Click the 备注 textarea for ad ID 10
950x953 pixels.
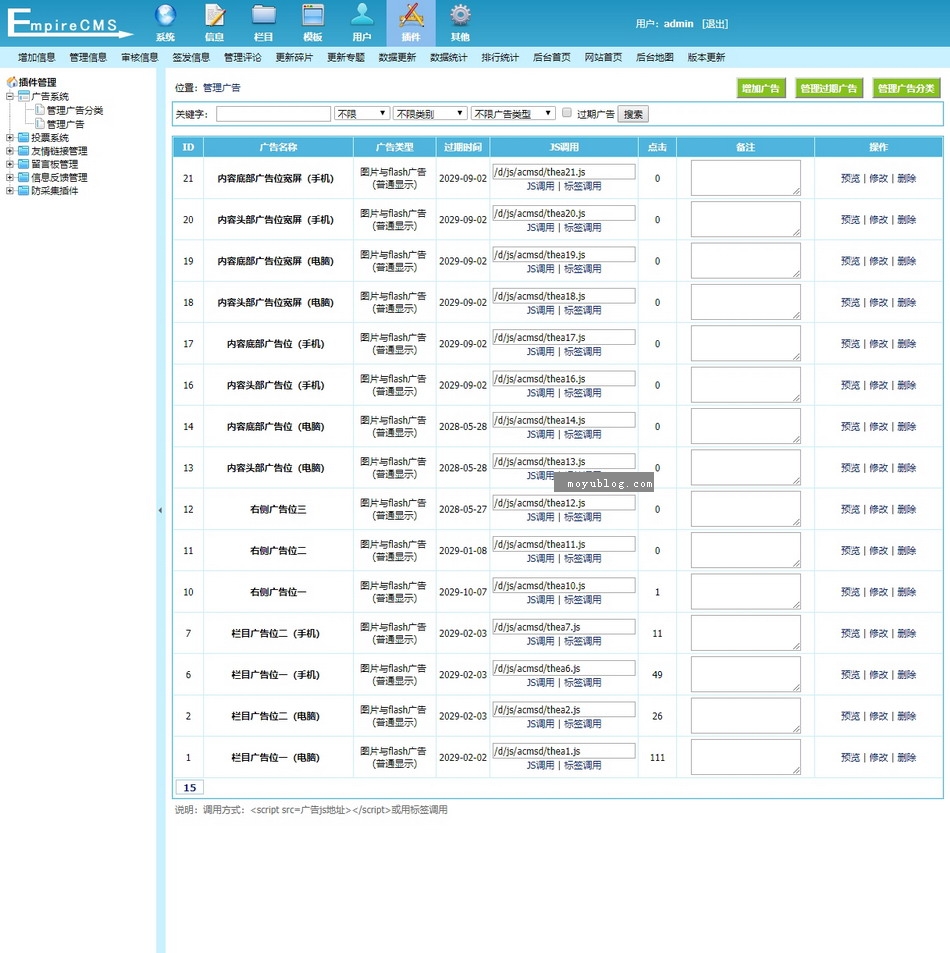pyautogui.click(x=746, y=591)
